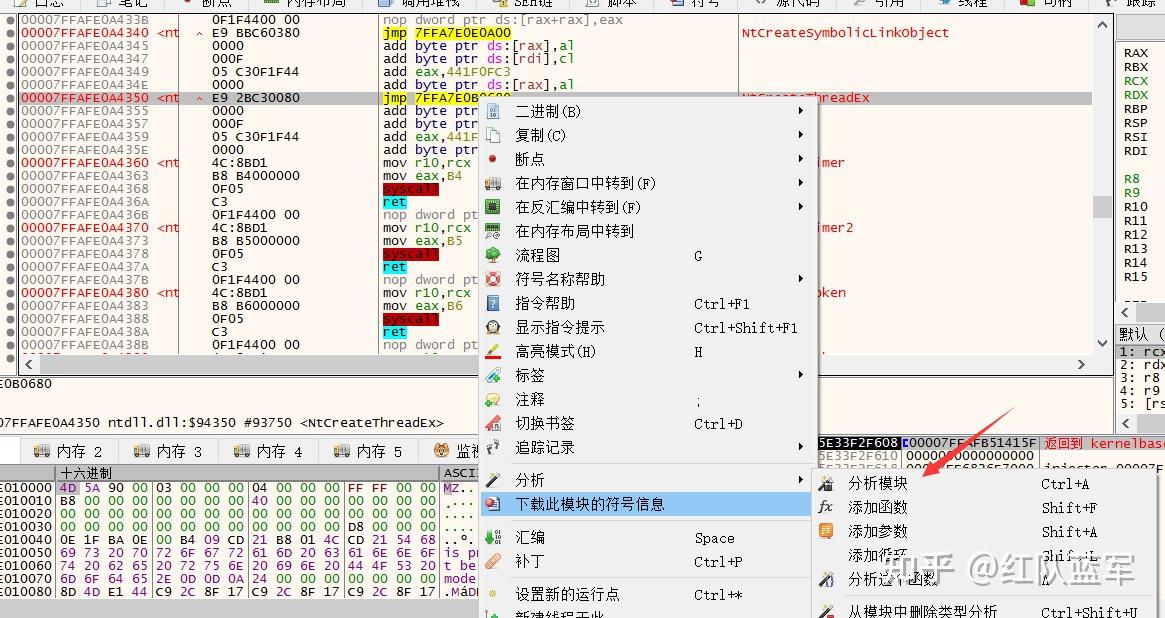Image resolution: width=1165 pixels, height=618 pixels.
Task: Click 分析模块 (Analyze module) option
Action: [x=880, y=483]
